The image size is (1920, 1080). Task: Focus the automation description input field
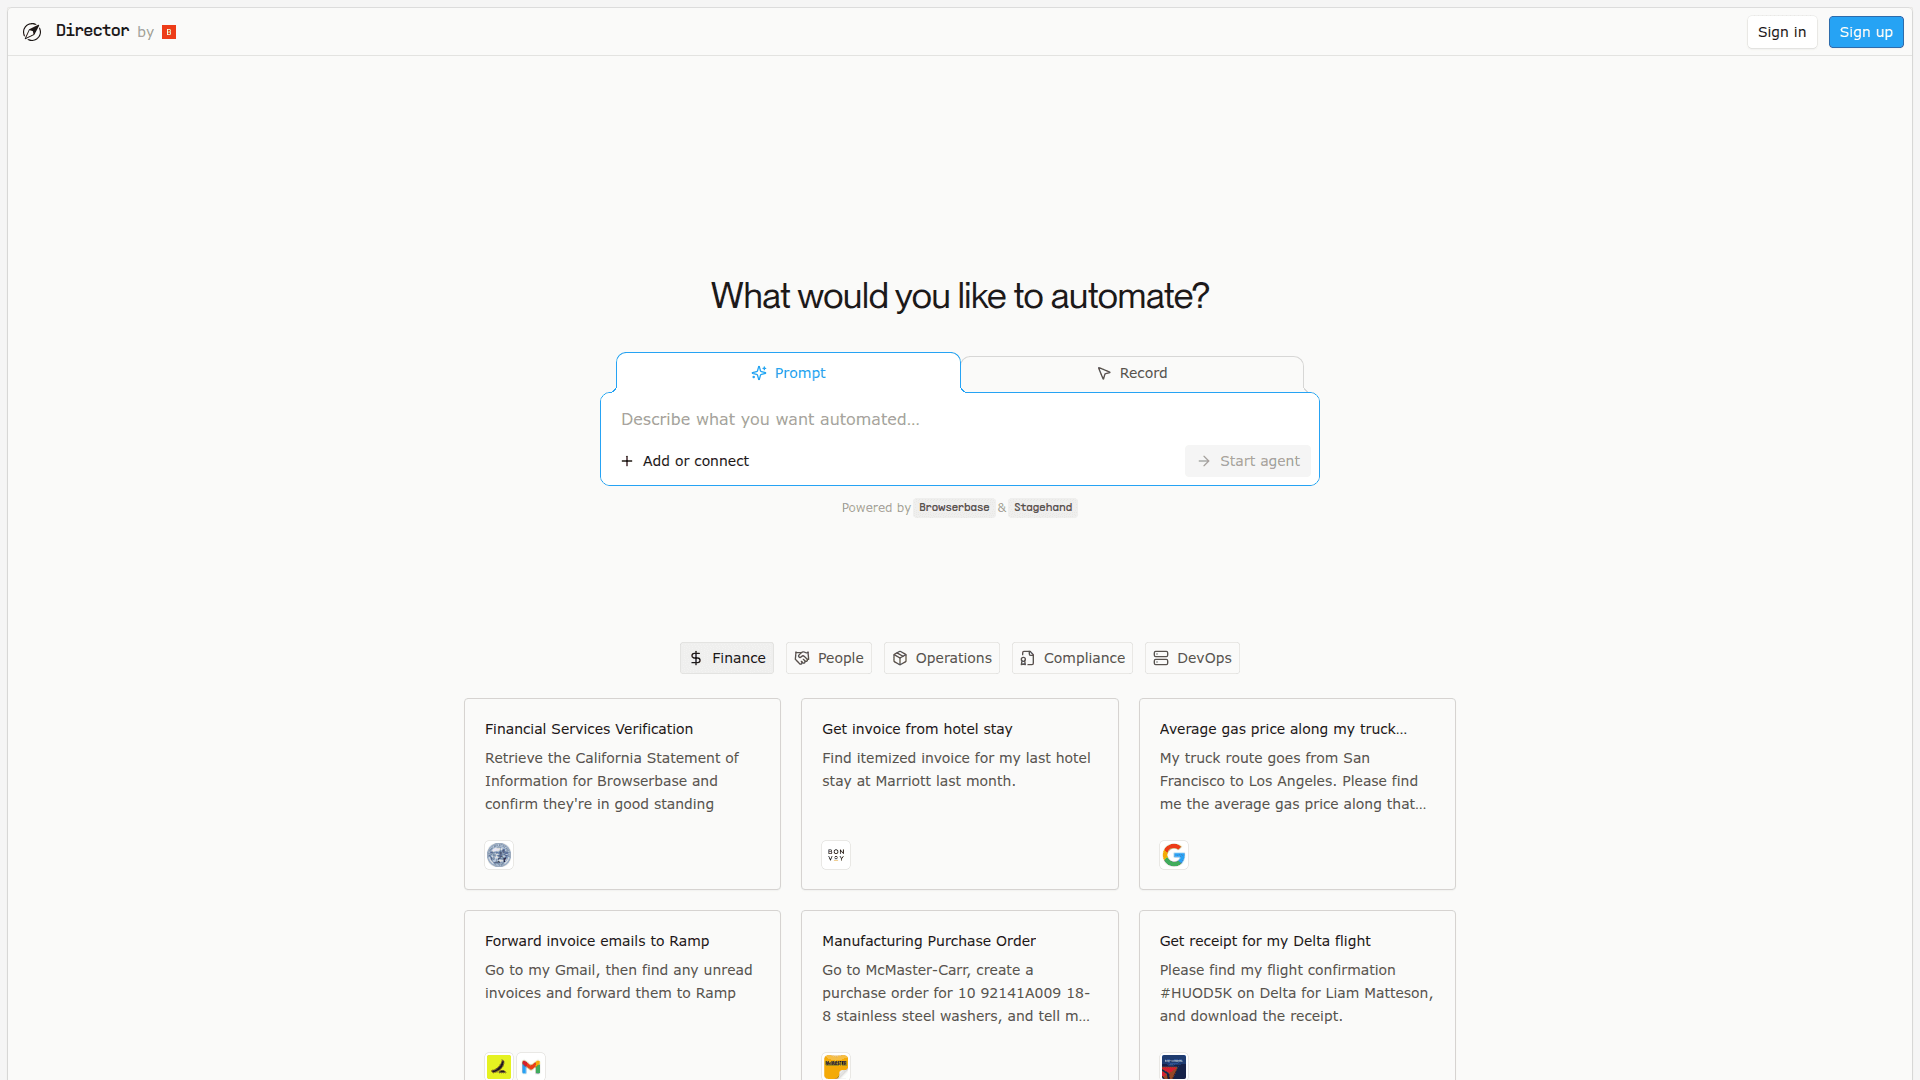click(900, 420)
